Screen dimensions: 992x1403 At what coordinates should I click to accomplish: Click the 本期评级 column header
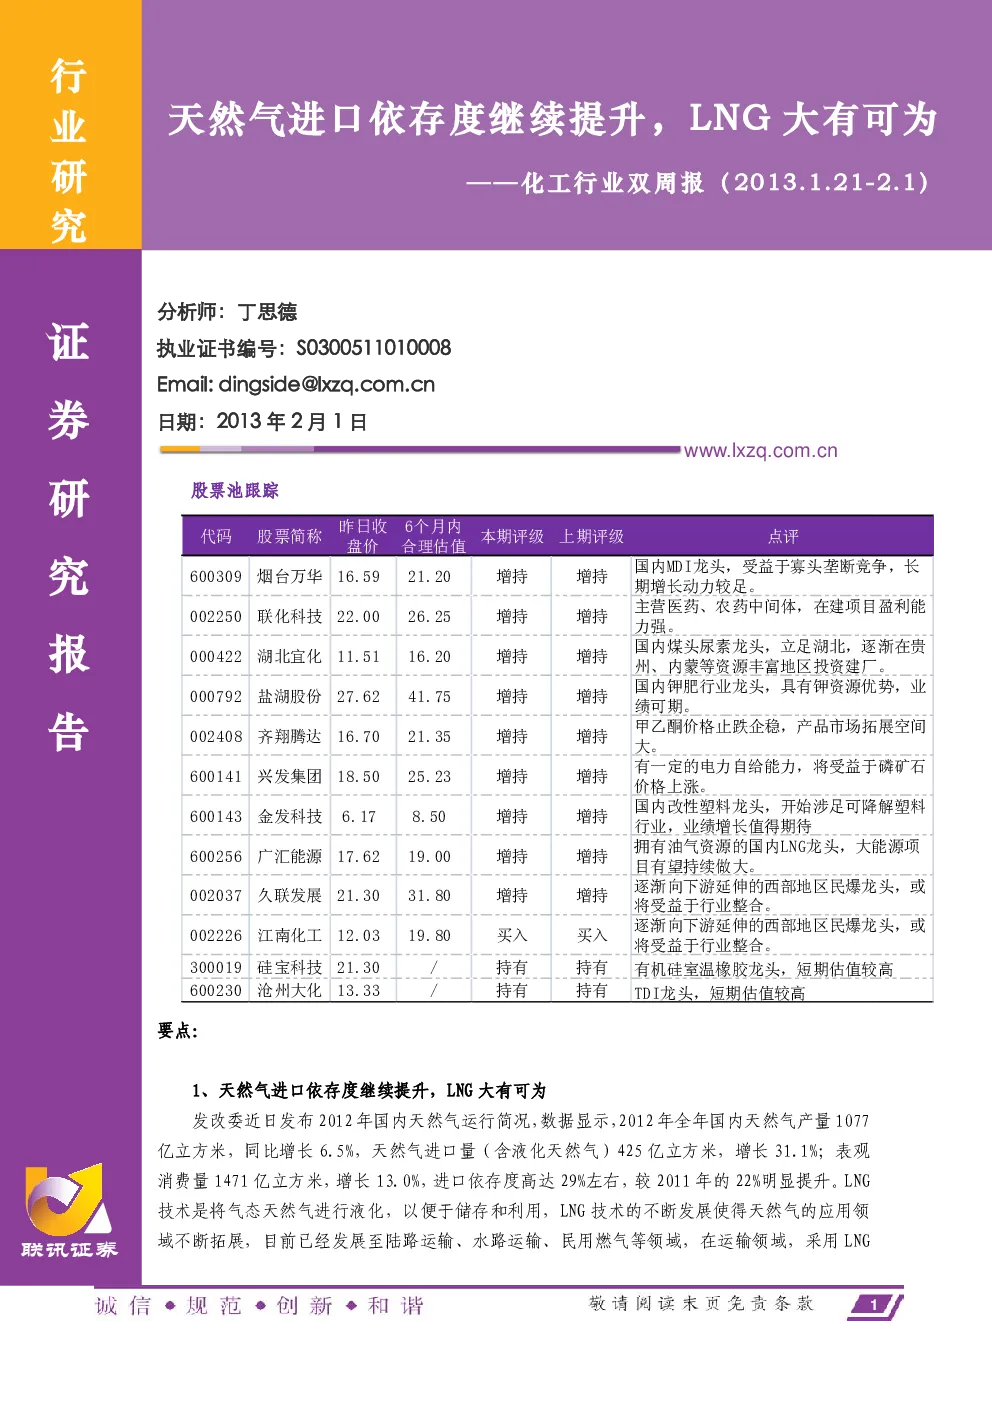(x=512, y=536)
